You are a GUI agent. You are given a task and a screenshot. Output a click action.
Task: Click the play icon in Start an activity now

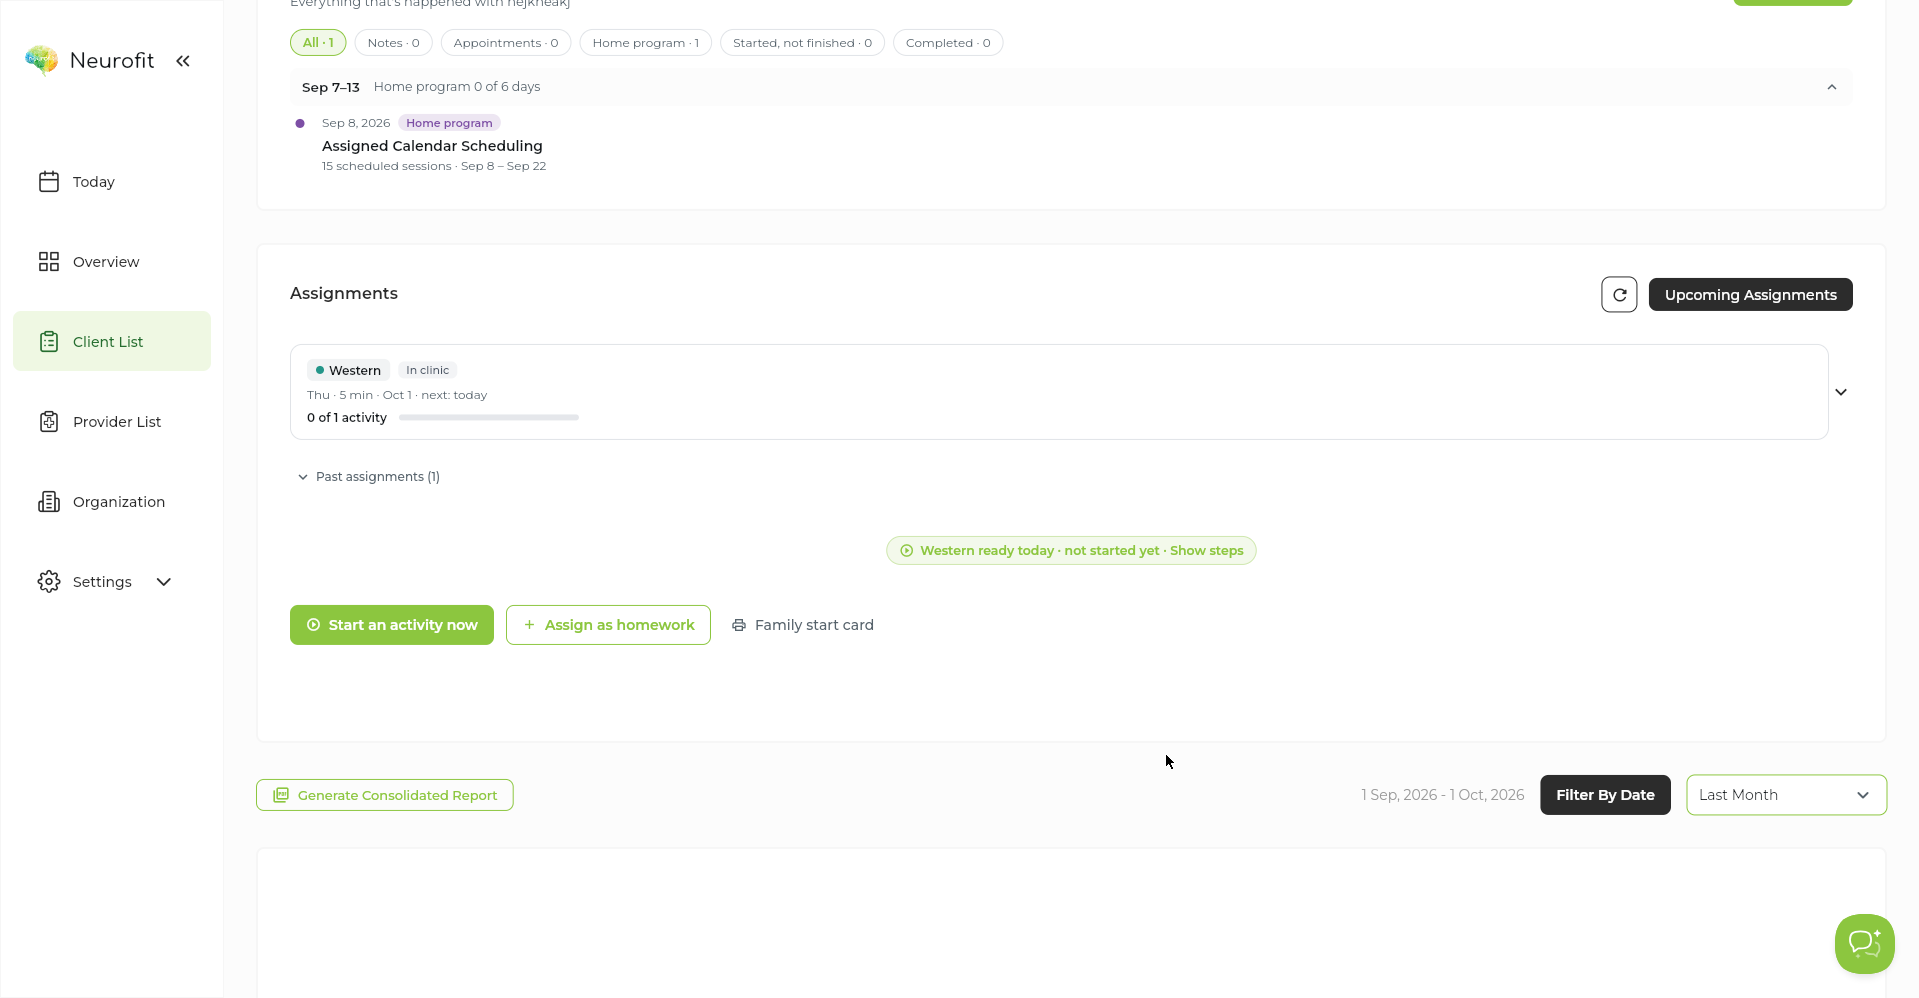313,625
